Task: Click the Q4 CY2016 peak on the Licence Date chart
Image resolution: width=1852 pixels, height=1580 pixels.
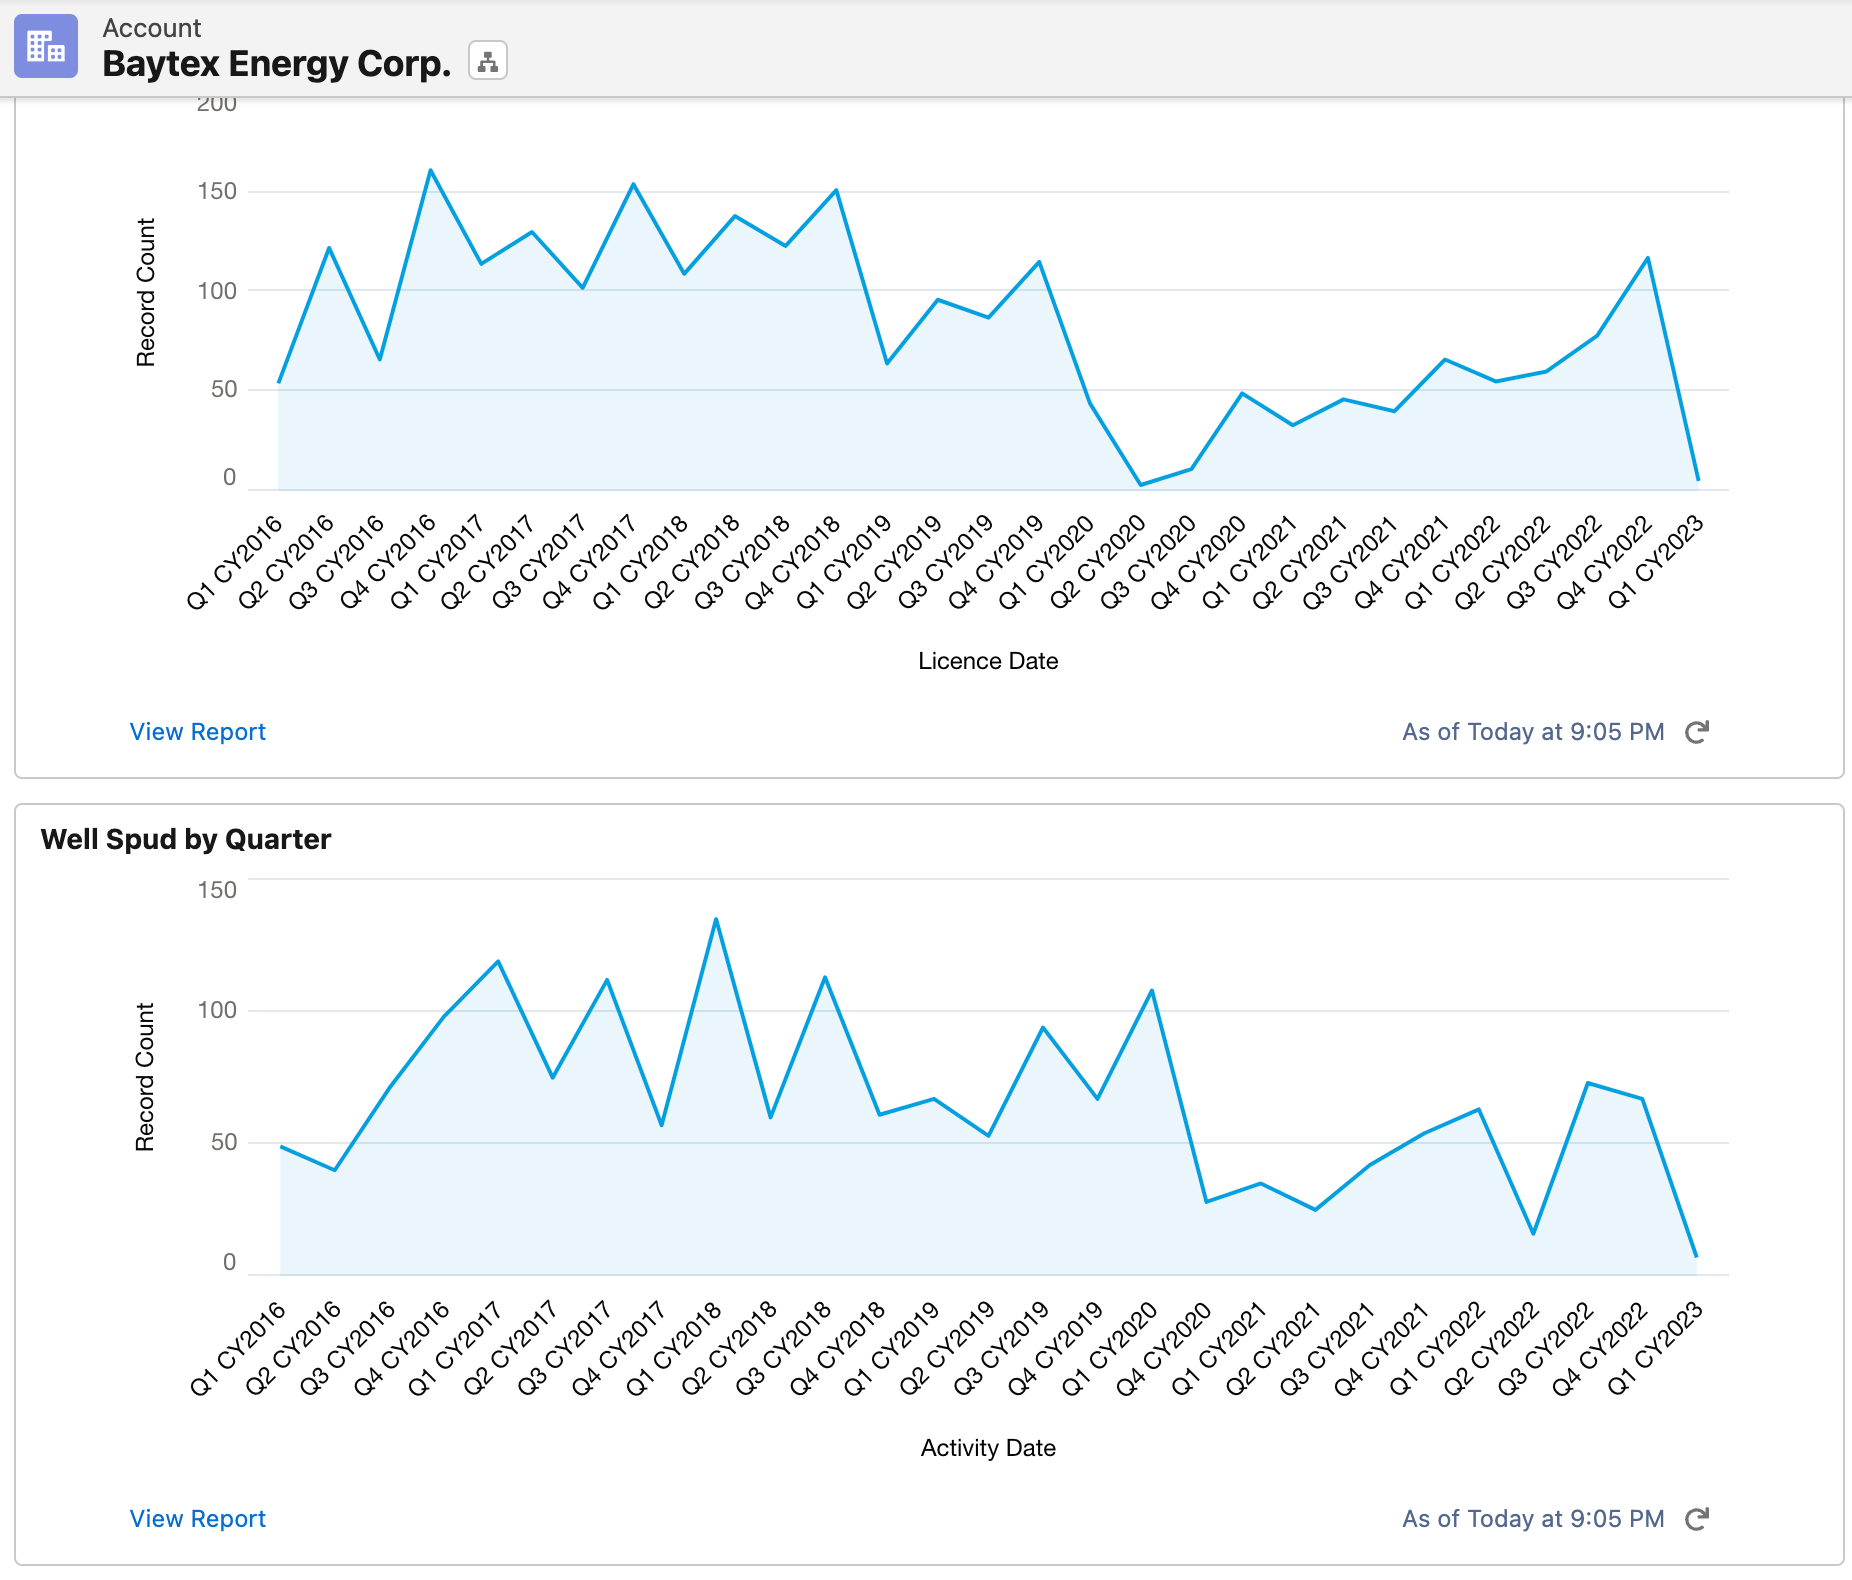Action: [x=431, y=169]
